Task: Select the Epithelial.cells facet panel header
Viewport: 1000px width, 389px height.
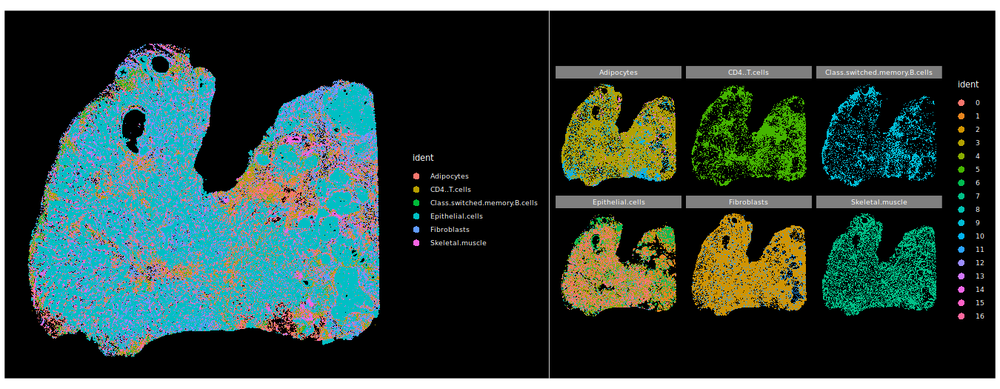Action: (x=619, y=202)
